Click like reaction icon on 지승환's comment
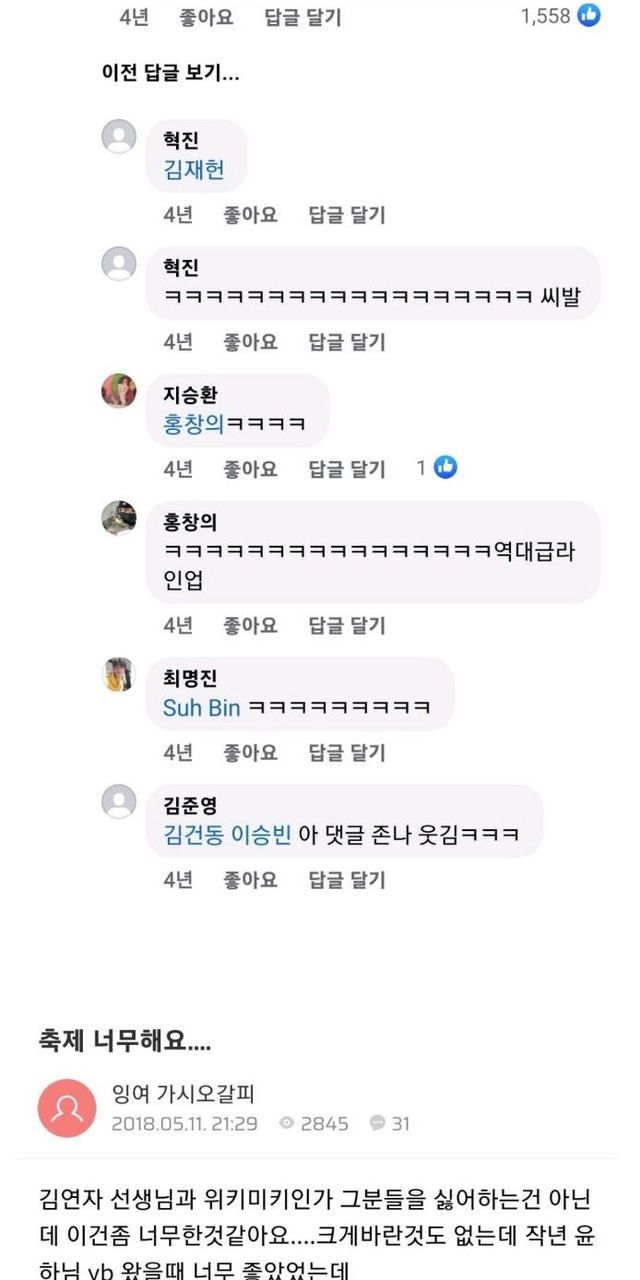Viewport: 640px width, 1280px height. [445, 467]
